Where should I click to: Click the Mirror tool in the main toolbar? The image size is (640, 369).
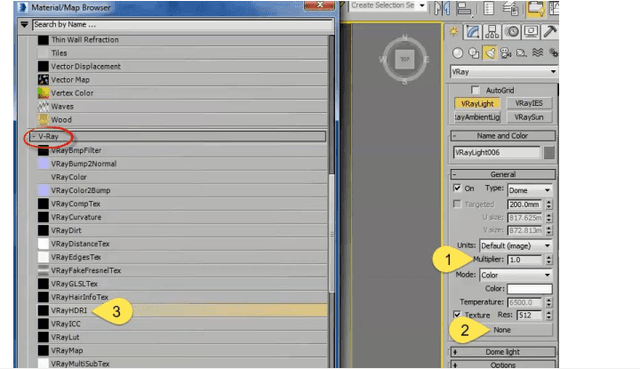click(442, 8)
